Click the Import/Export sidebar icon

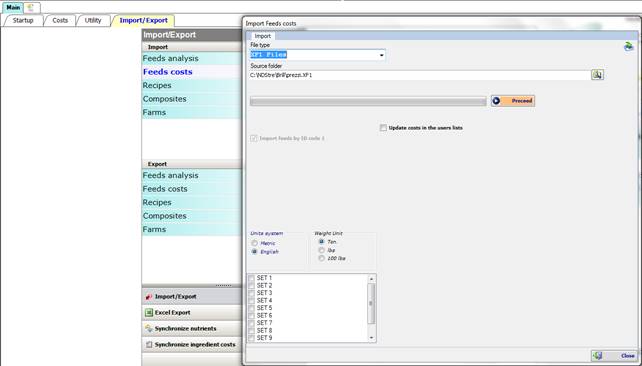coord(149,296)
